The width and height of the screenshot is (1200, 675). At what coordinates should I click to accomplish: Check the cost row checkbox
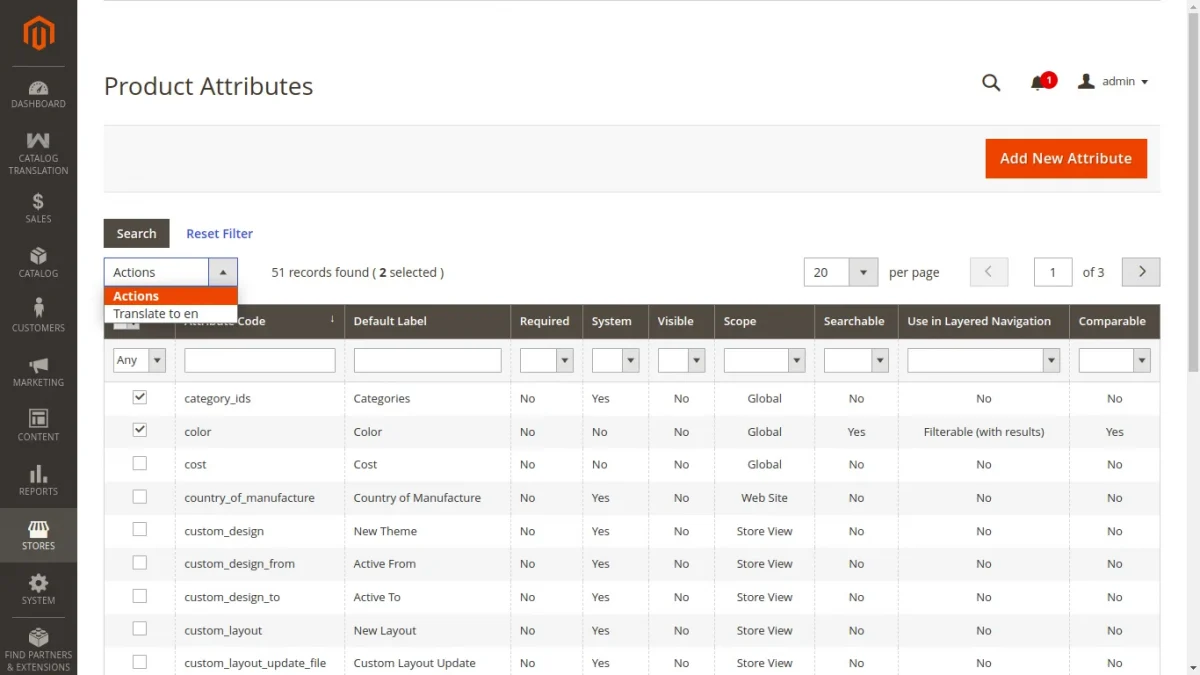coord(139,464)
